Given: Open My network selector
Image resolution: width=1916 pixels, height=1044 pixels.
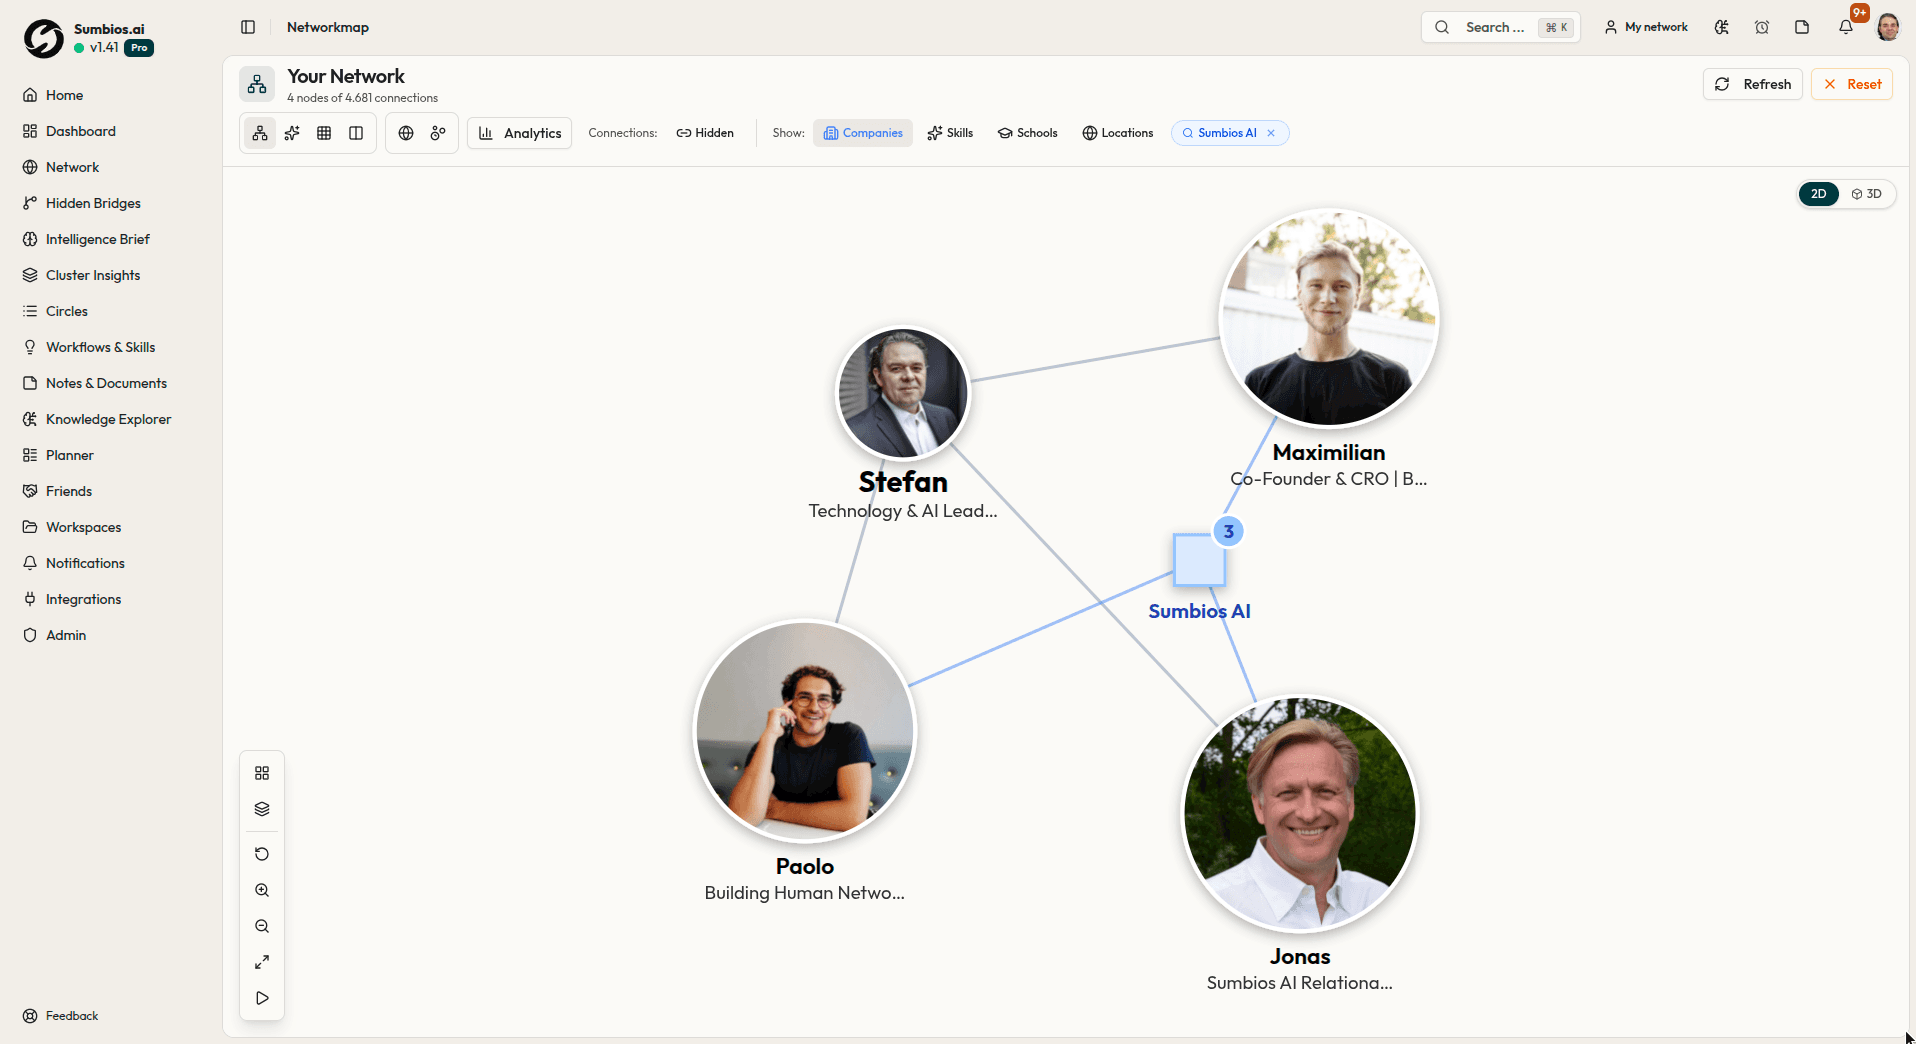Looking at the screenshot, I should (x=1646, y=27).
